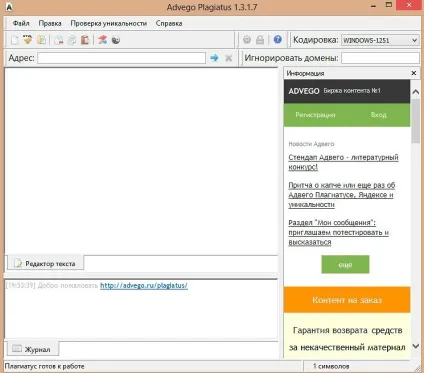Click the third toolbar icon with yellow pages
Viewport: 424px width, 373px height.
click(42, 40)
